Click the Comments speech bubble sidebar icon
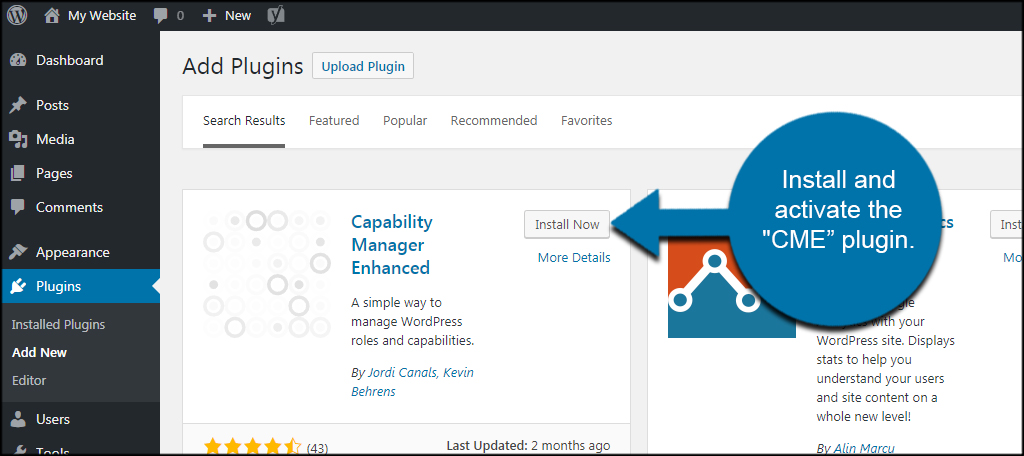 click(18, 208)
